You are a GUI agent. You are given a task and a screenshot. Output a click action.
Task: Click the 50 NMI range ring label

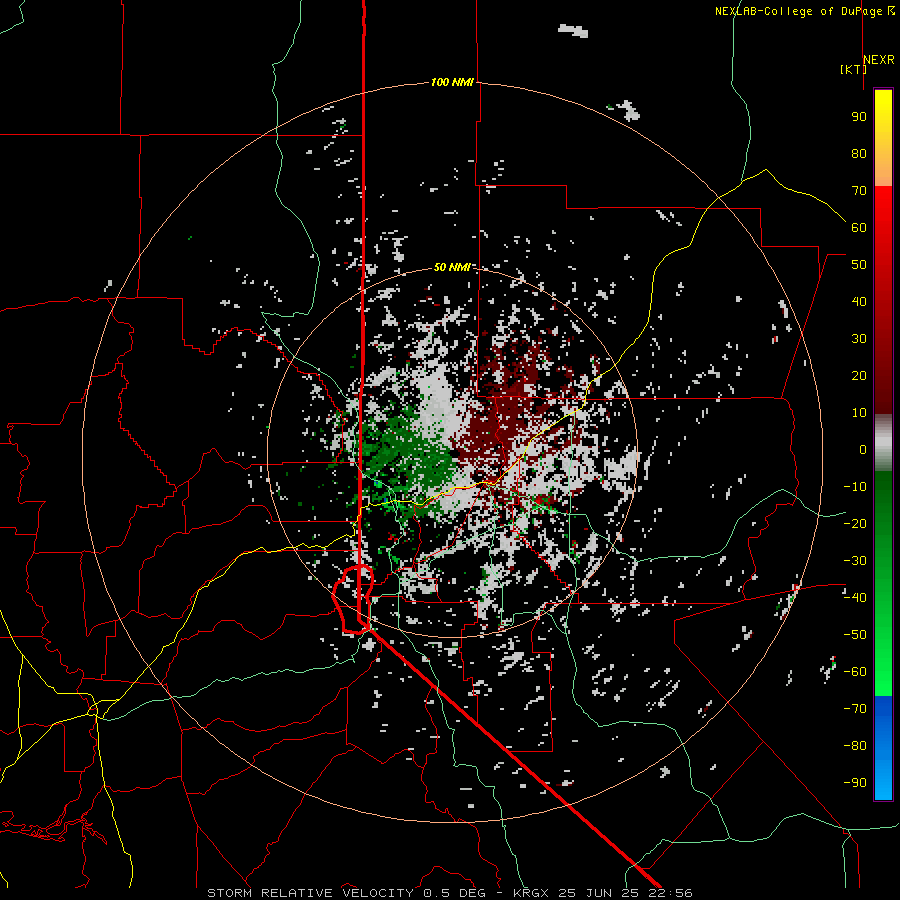[452, 267]
